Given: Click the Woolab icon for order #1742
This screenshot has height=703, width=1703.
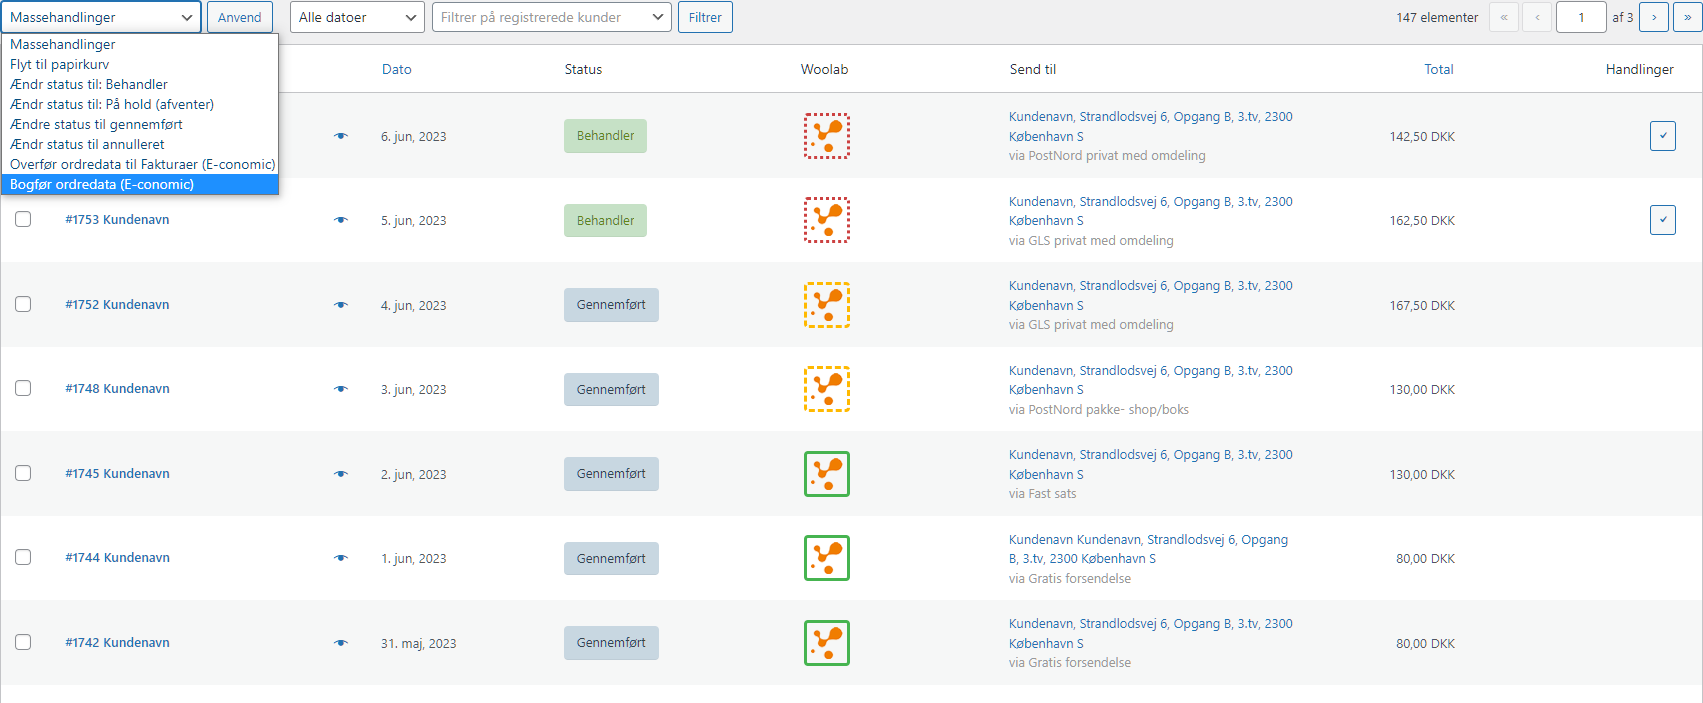Looking at the screenshot, I should pyautogui.click(x=826, y=643).
